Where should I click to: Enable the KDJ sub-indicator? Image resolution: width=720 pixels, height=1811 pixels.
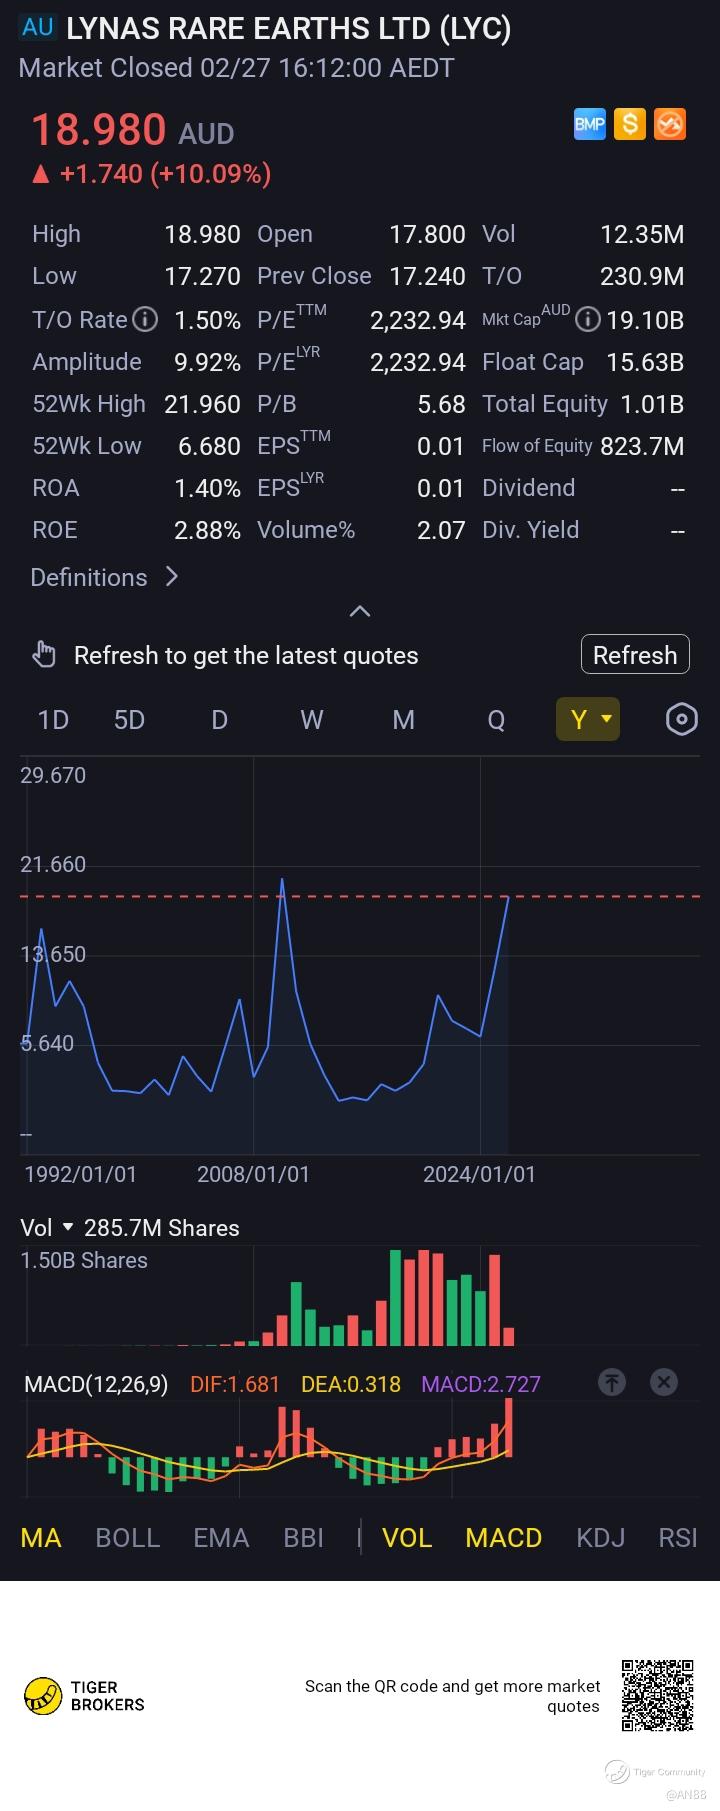pos(600,1537)
